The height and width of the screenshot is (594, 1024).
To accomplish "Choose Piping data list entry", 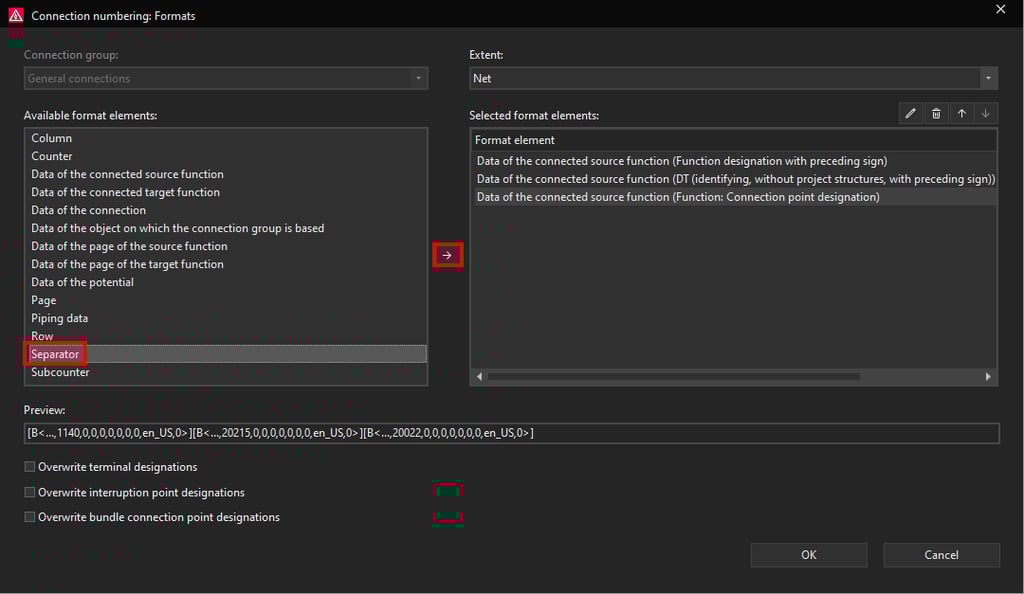I will click(x=60, y=318).
